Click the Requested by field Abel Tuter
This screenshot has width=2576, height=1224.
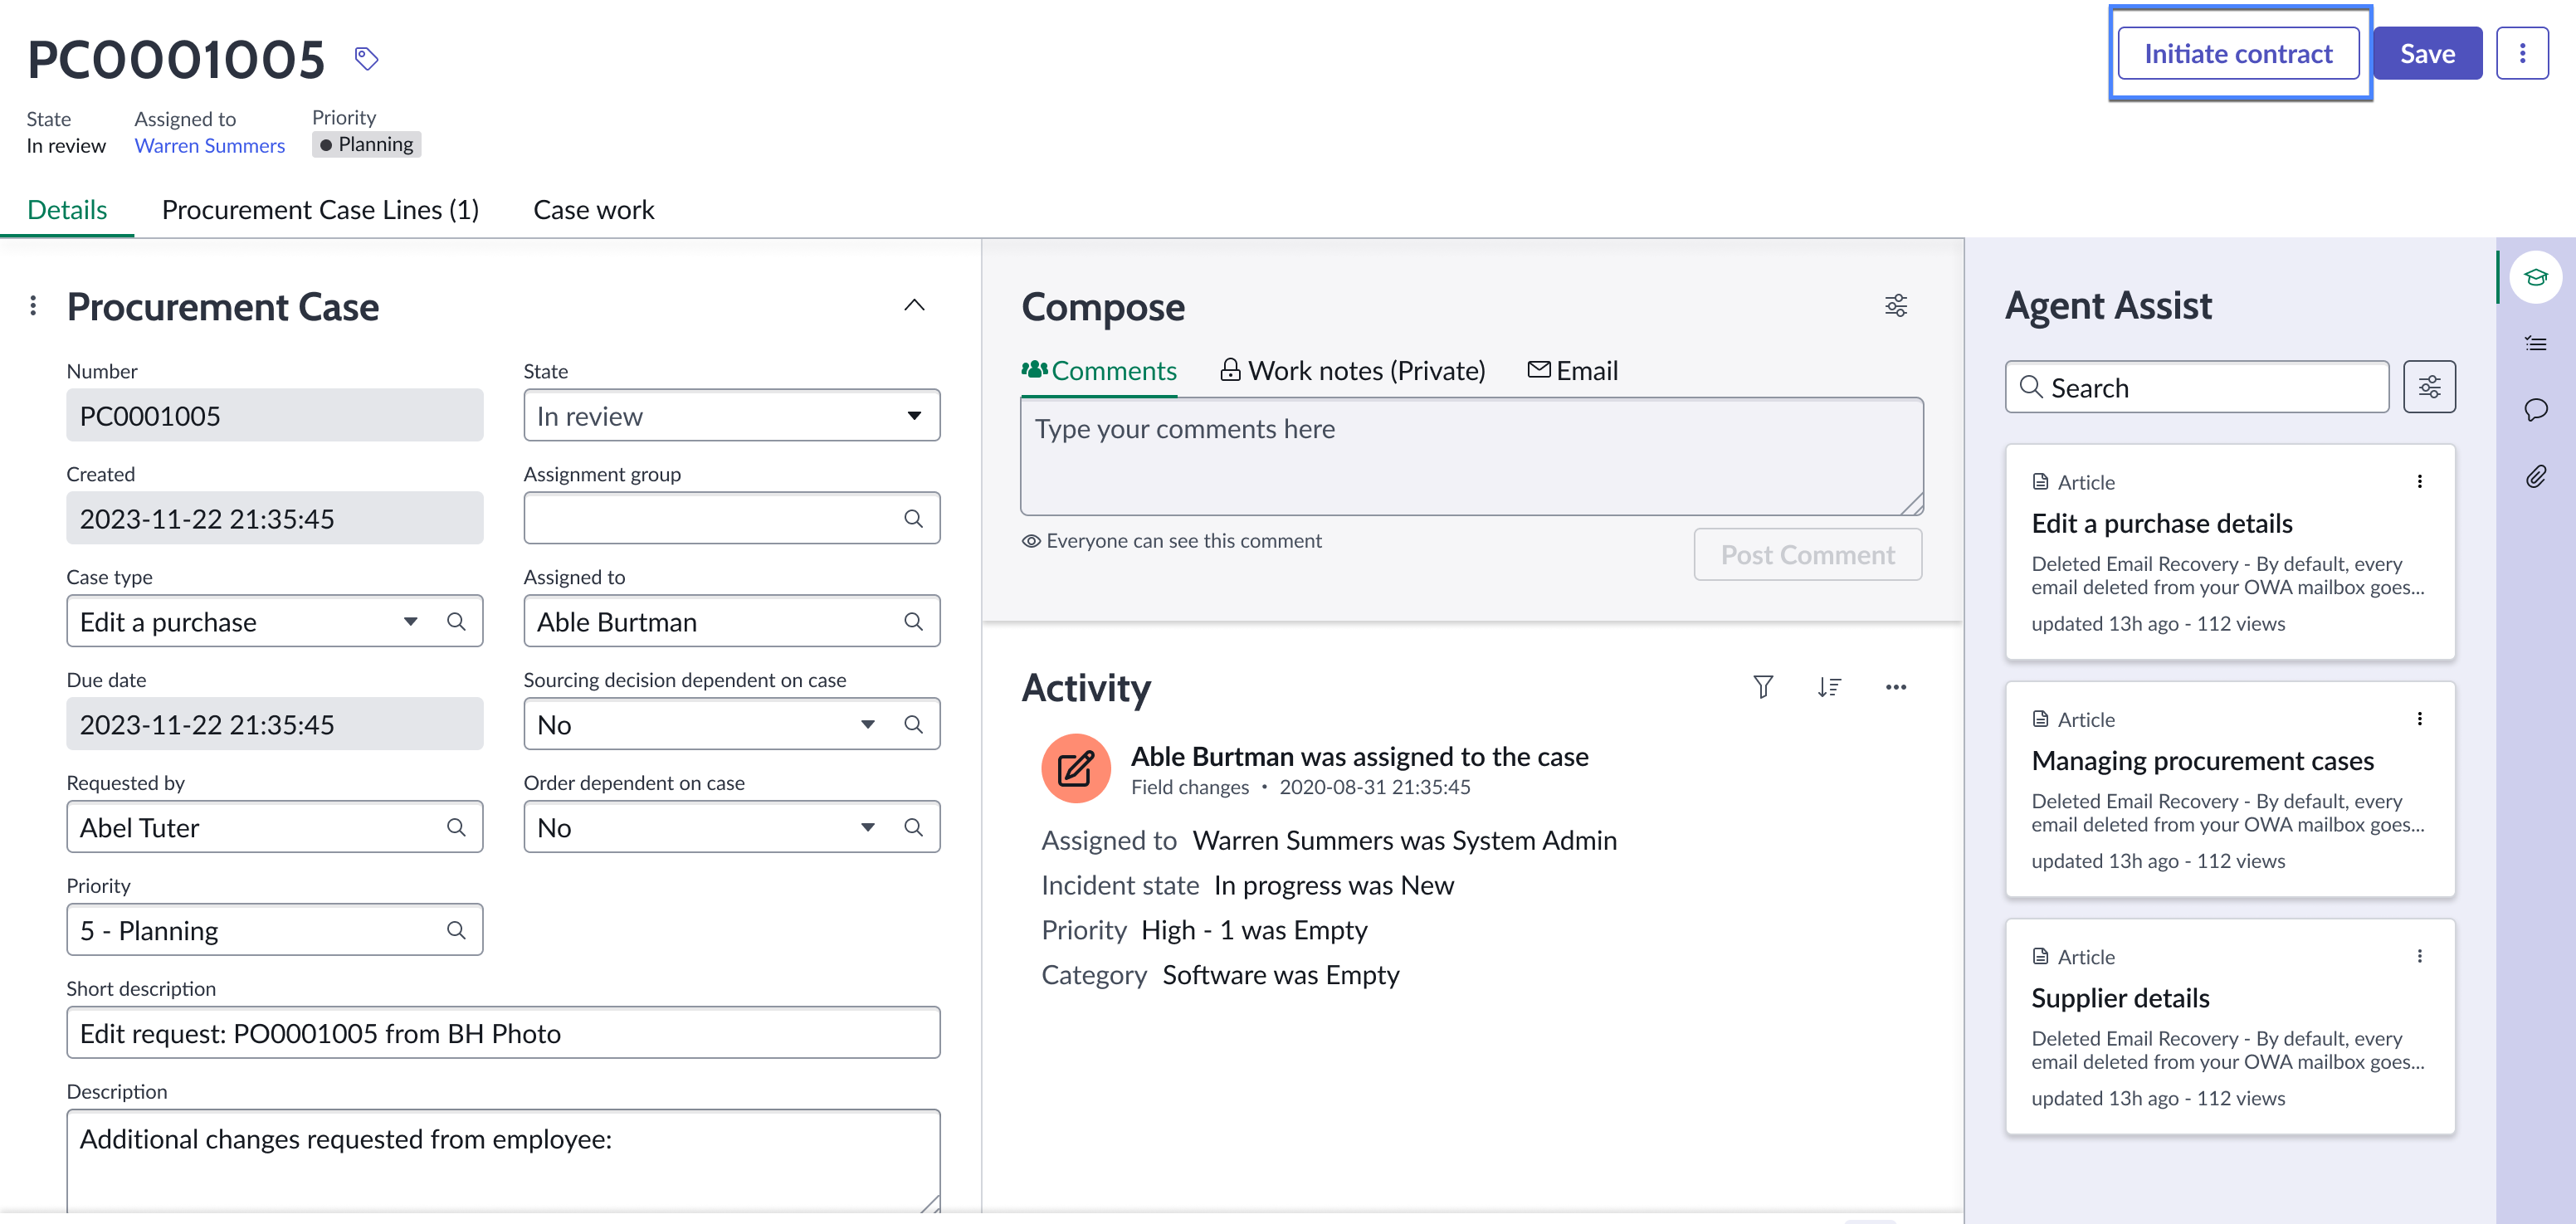(x=275, y=827)
